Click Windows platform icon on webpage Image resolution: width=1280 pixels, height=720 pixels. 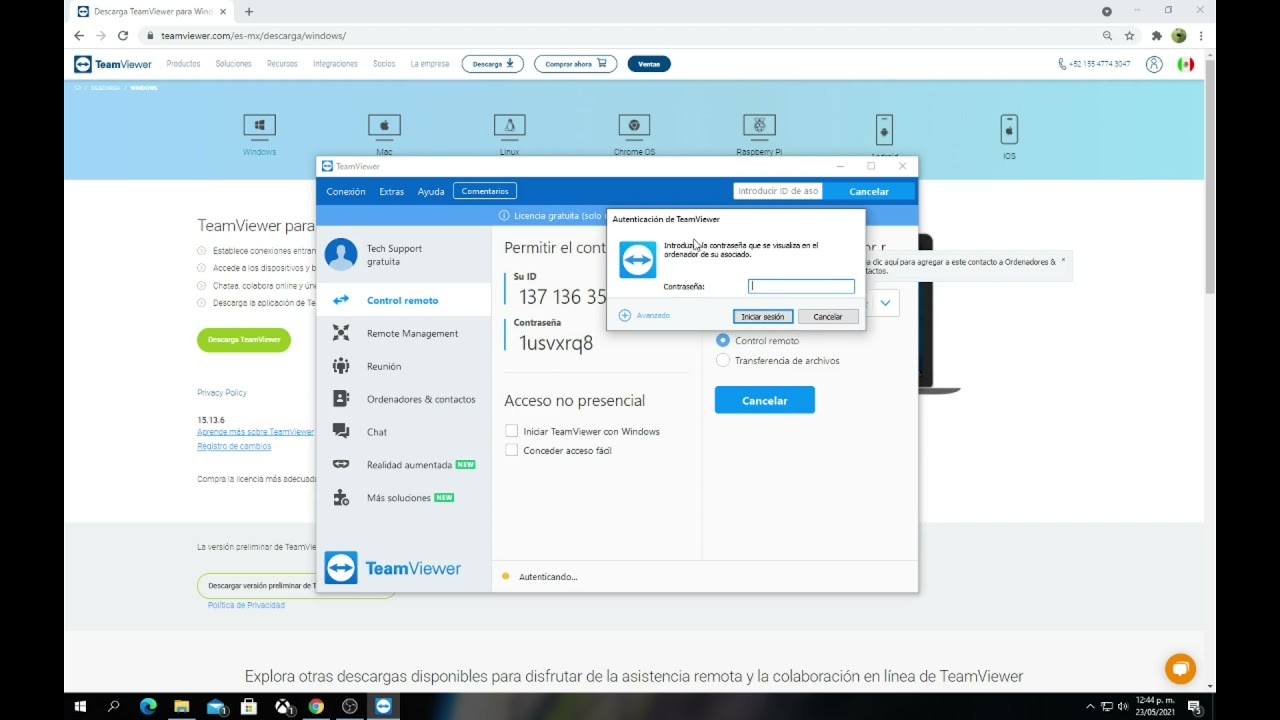pos(259,126)
